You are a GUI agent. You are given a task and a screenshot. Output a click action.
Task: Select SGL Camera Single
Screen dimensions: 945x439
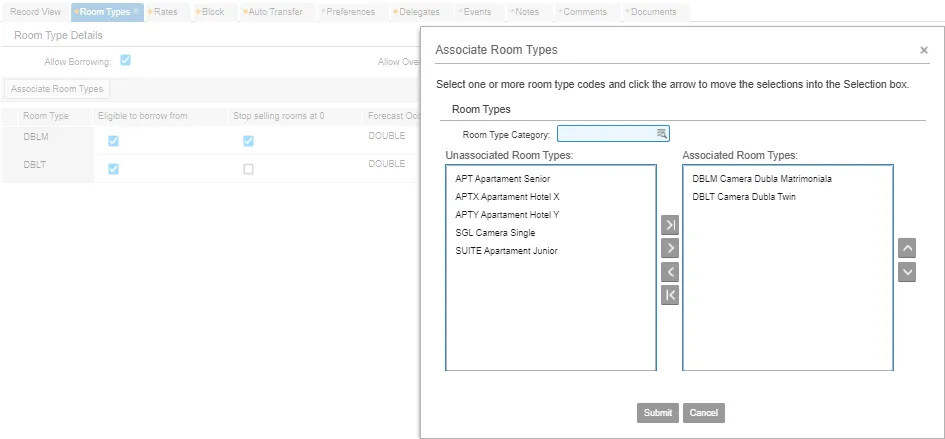point(495,233)
